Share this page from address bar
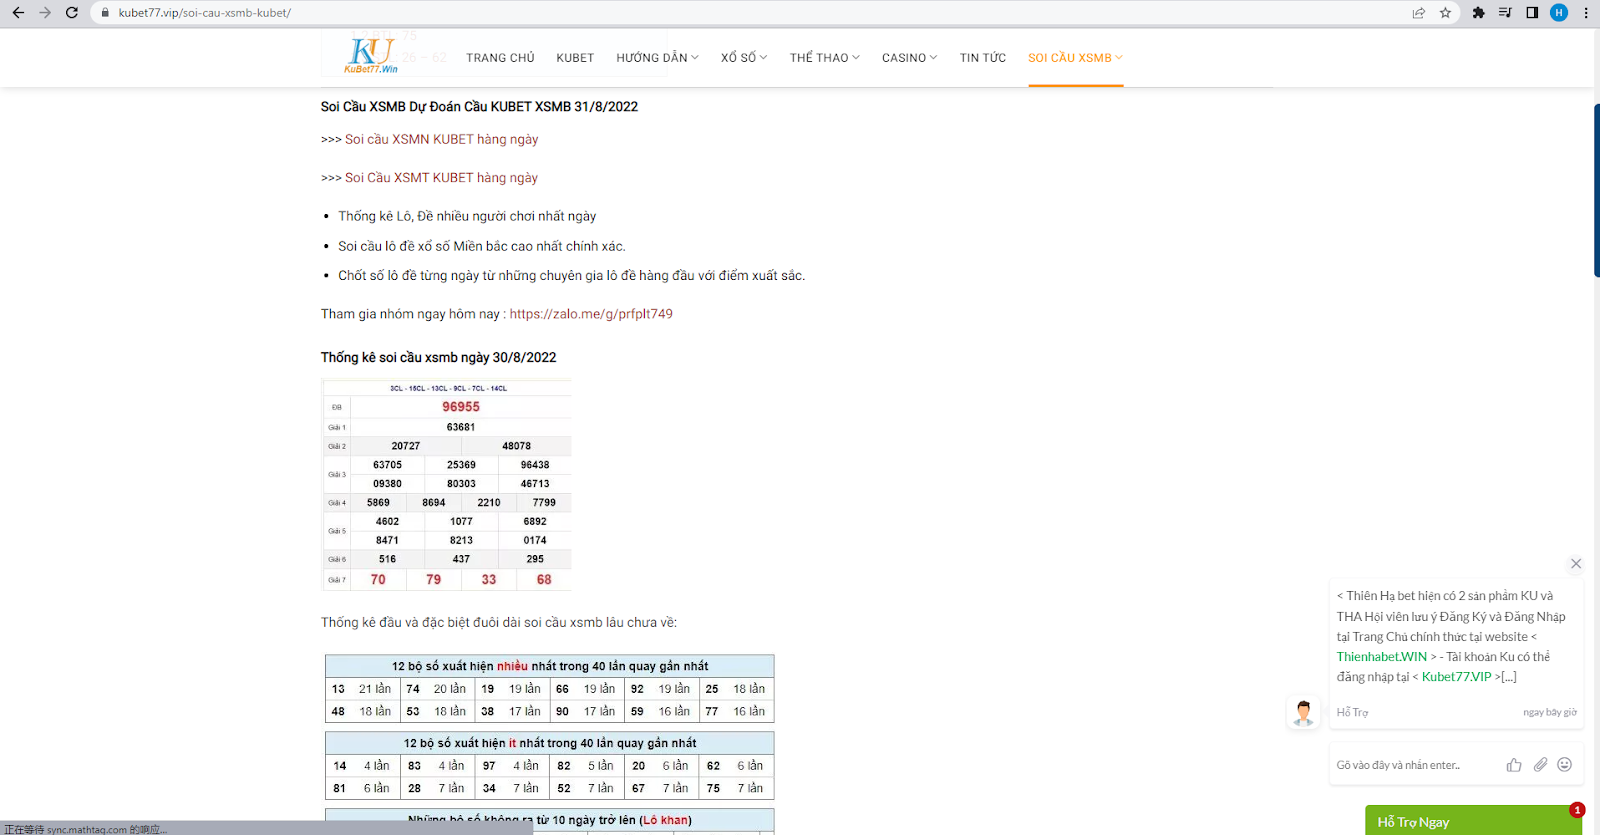The width and height of the screenshot is (1600, 835). 1418,13
